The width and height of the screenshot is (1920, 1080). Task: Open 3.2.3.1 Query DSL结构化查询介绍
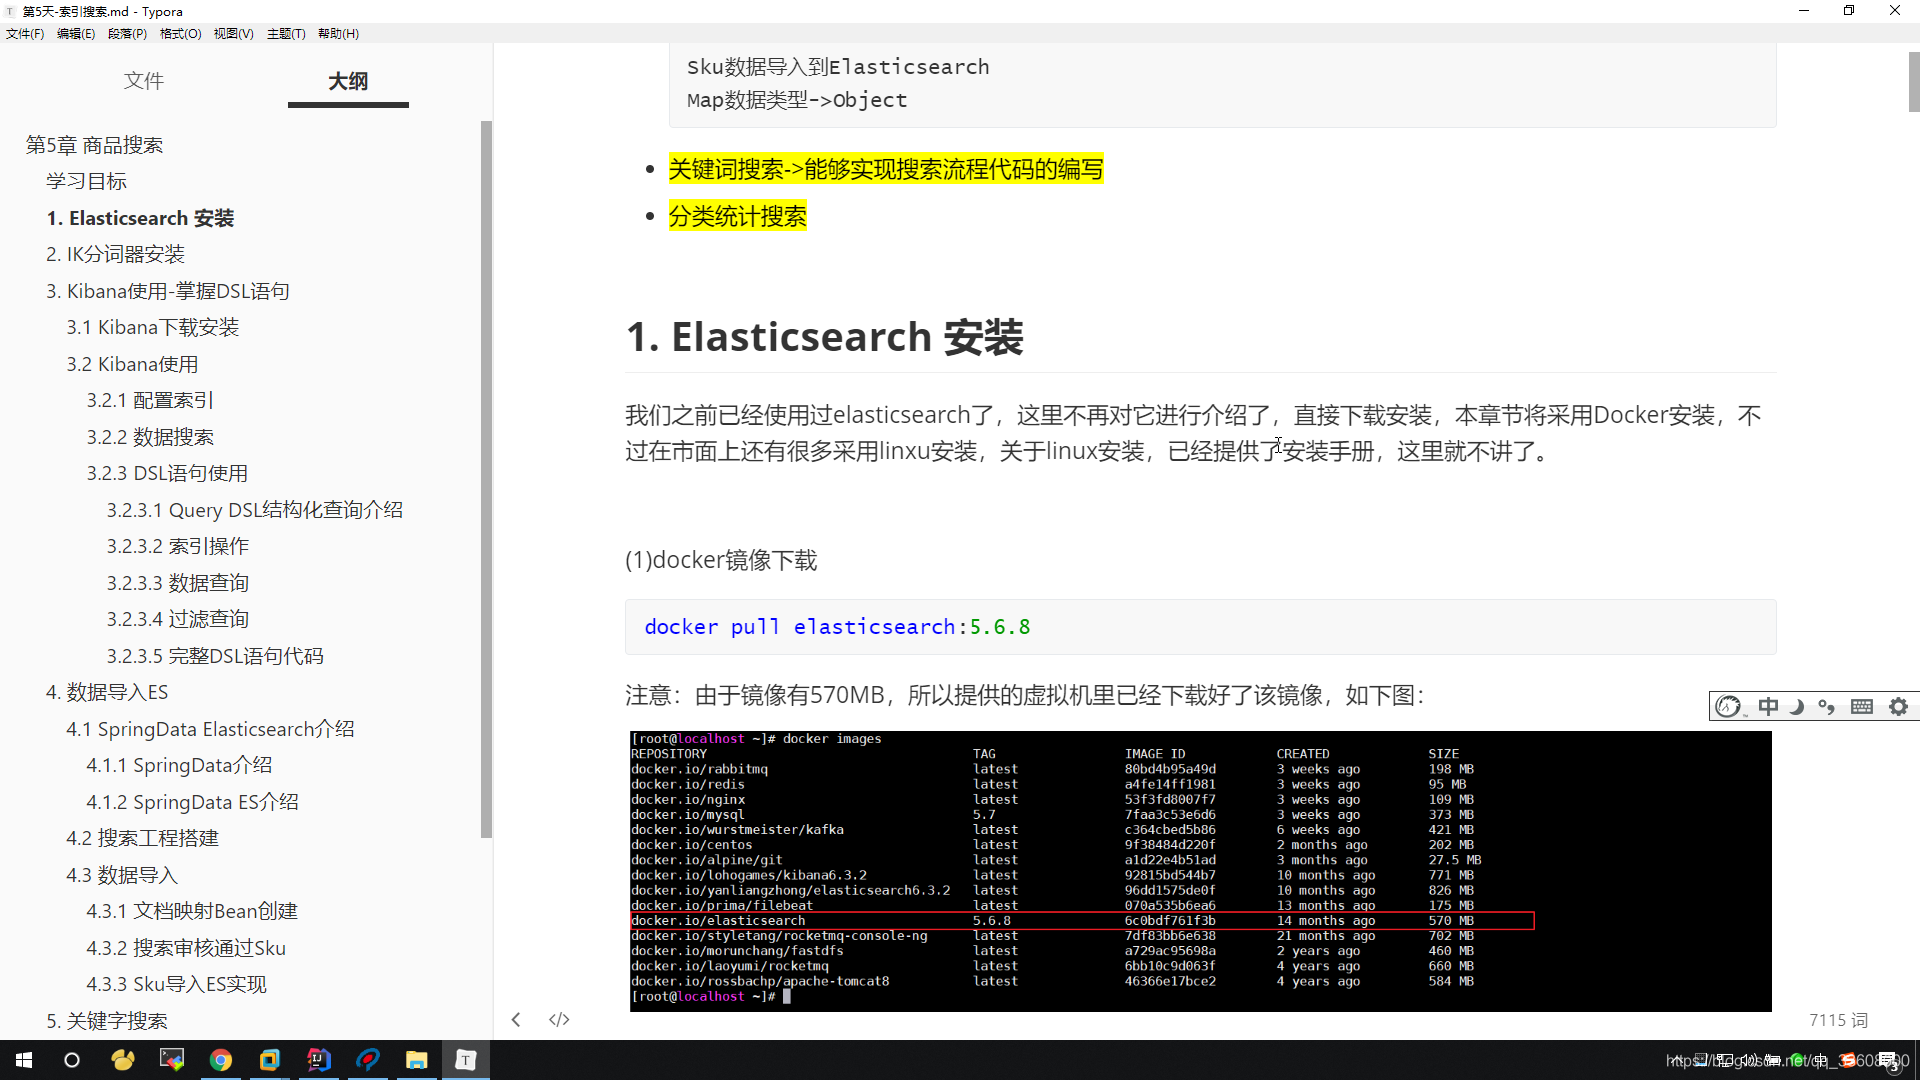click(254, 510)
